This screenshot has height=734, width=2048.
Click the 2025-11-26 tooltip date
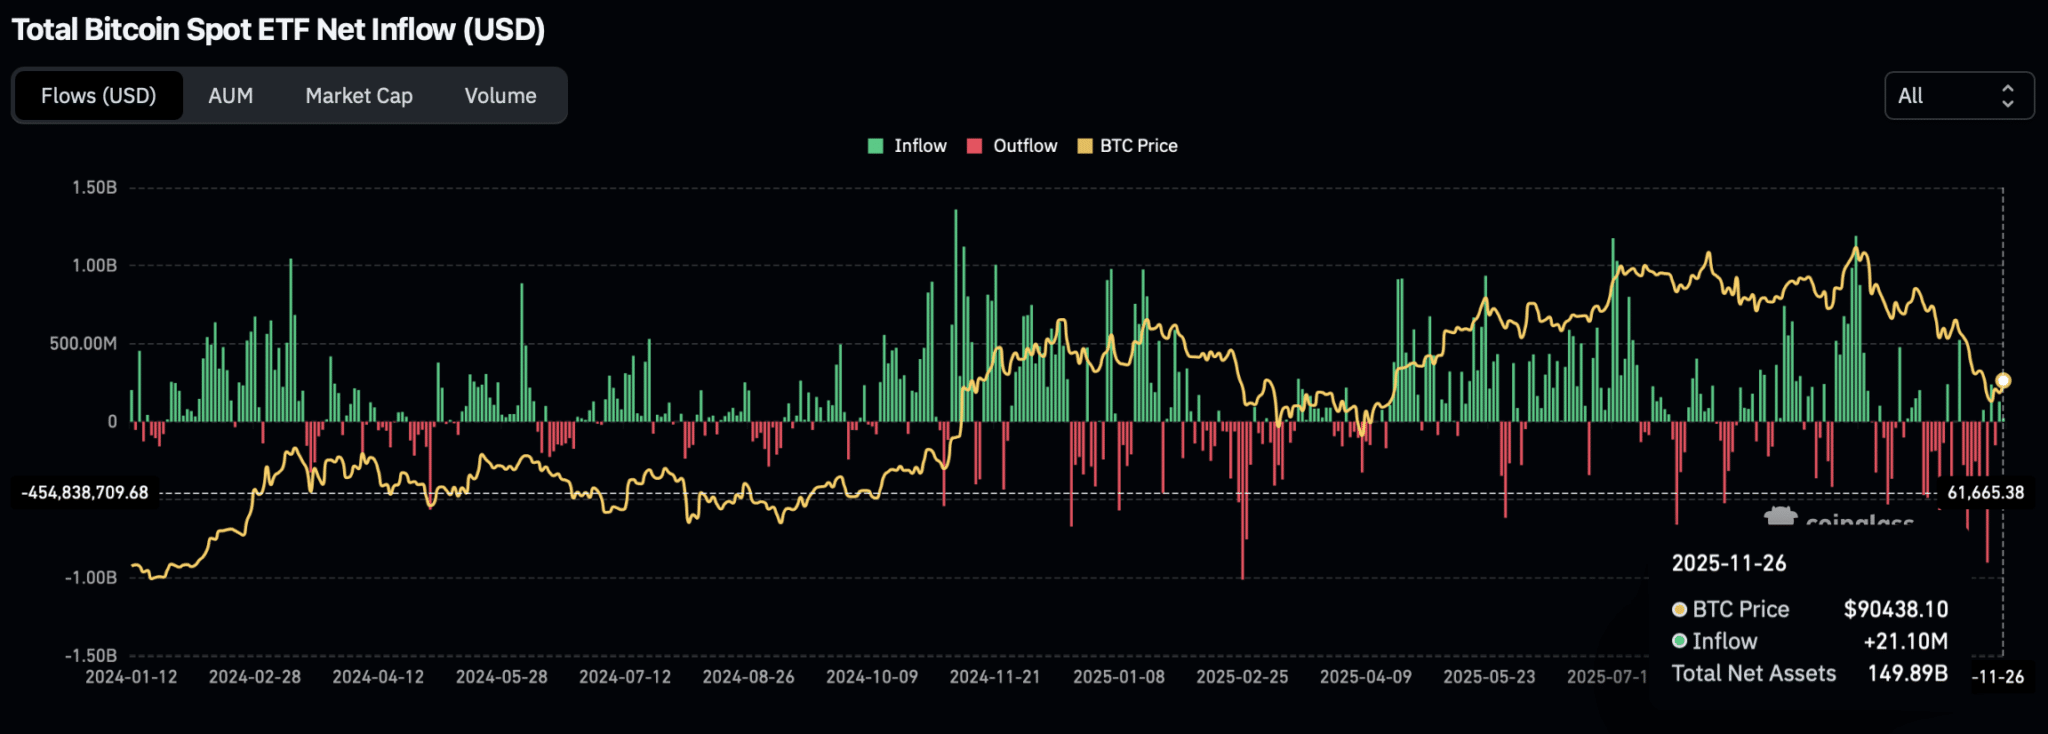tap(1728, 563)
